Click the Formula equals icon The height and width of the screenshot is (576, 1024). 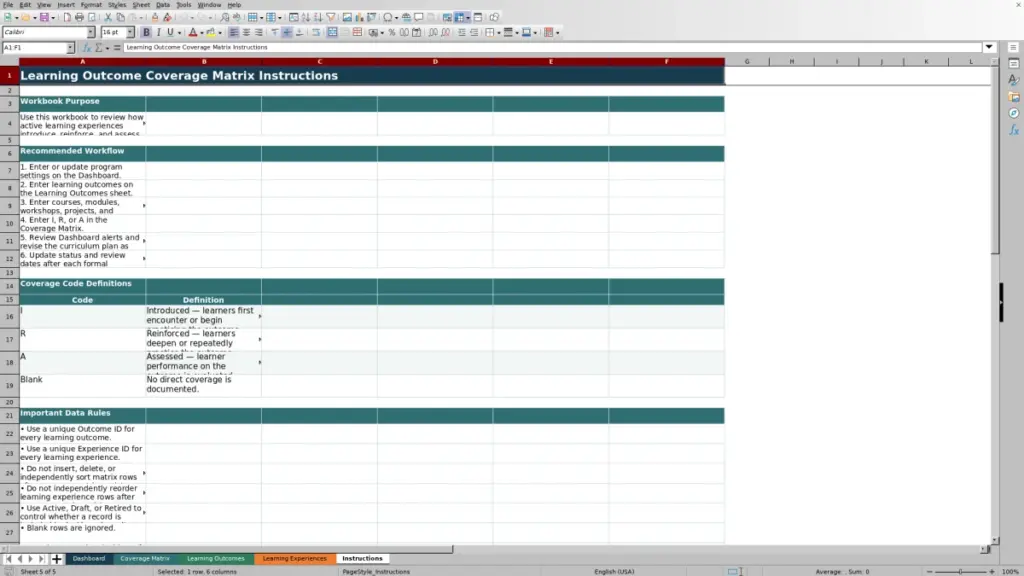(117, 48)
